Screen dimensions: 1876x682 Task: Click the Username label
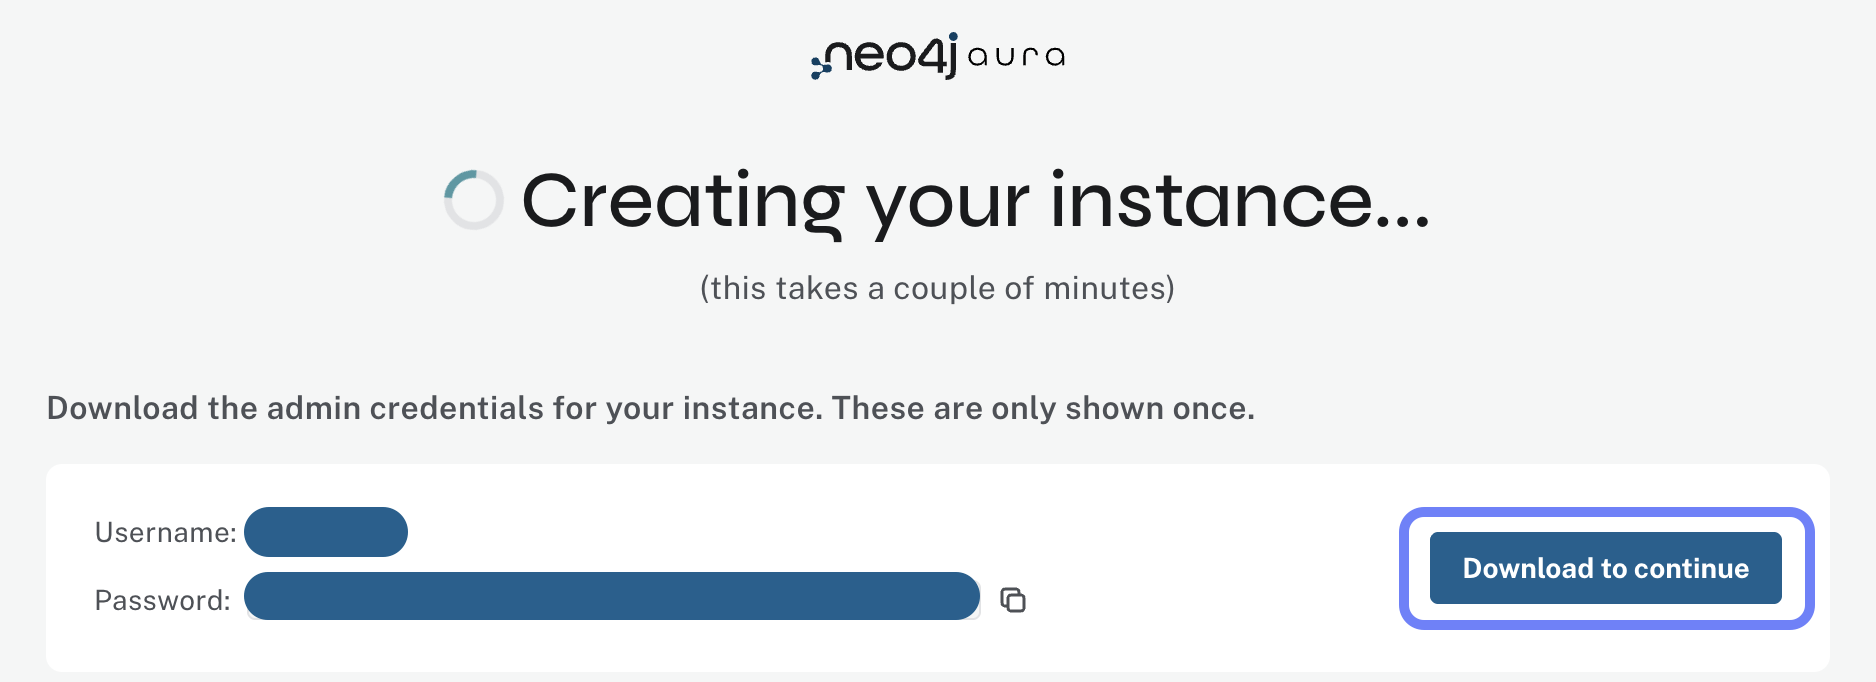tap(165, 533)
